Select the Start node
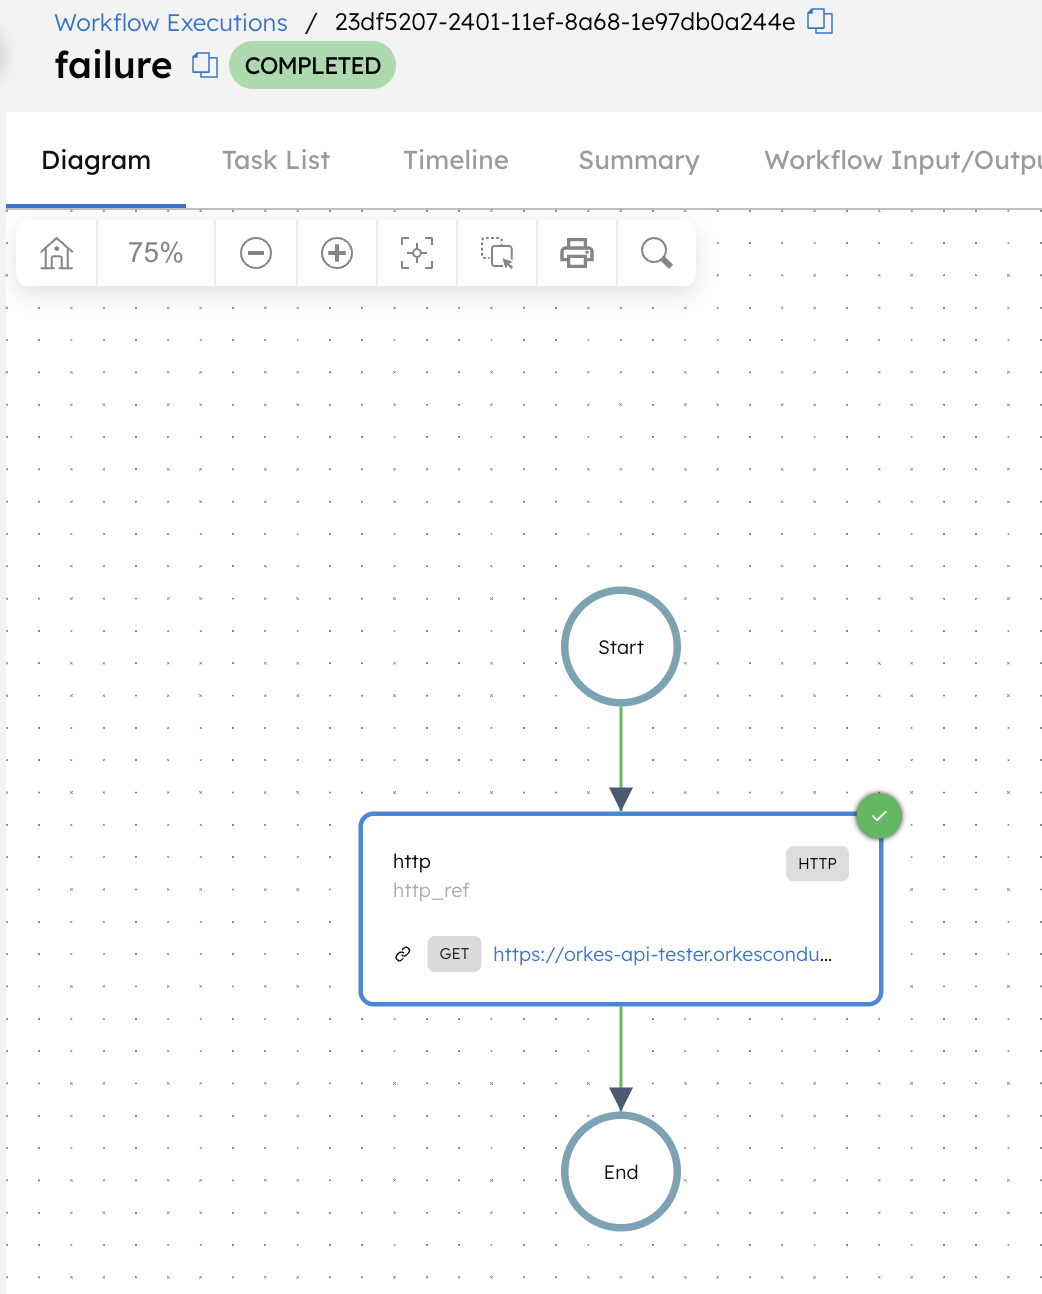This screenshot has height=1294, width=1042. pos(621,647)
